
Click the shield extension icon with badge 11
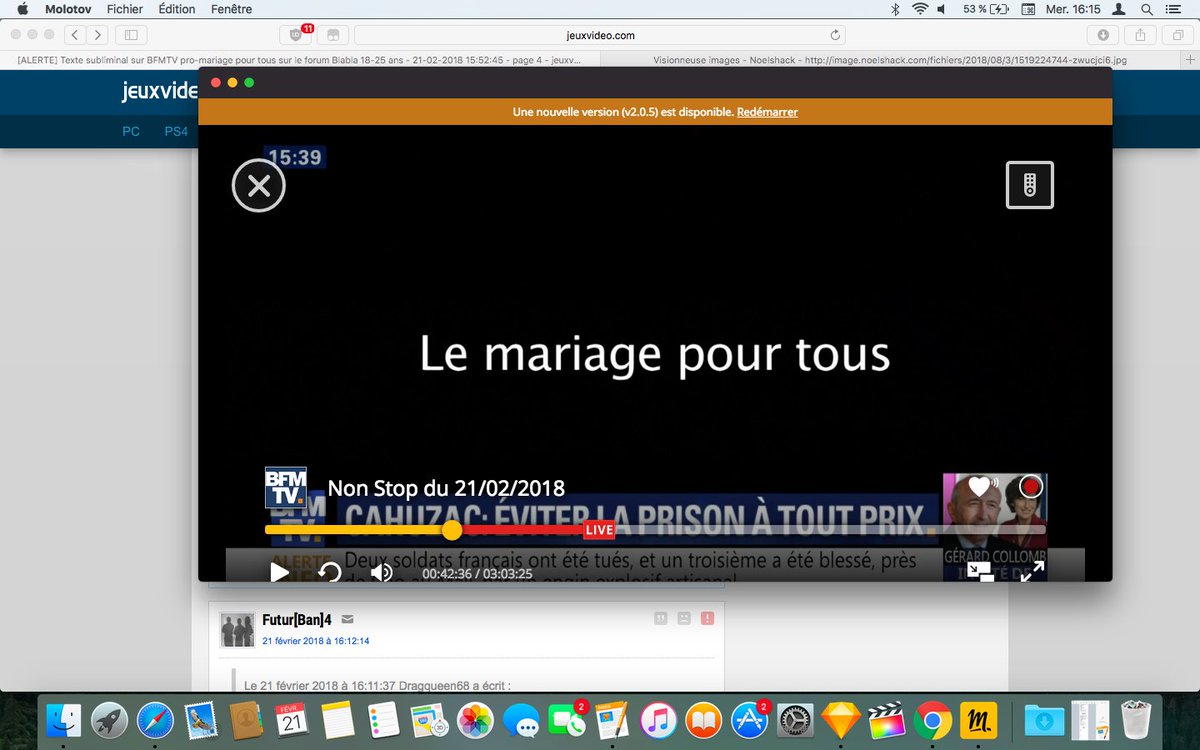(x=297, y=35)
